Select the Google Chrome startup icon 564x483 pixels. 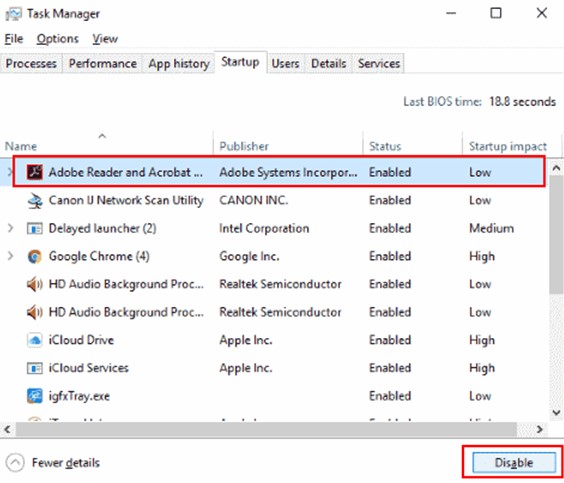click(35, 256)
